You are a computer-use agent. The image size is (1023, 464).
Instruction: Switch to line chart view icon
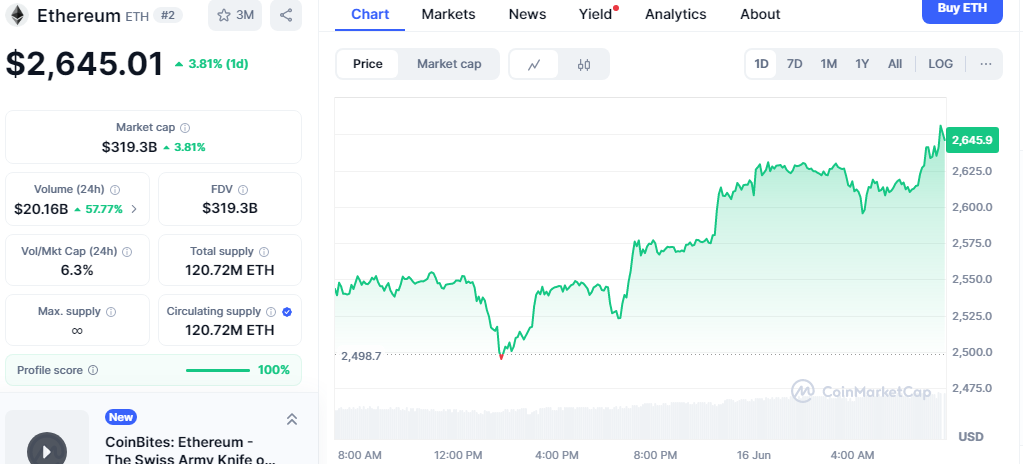[x=534, y=64]
